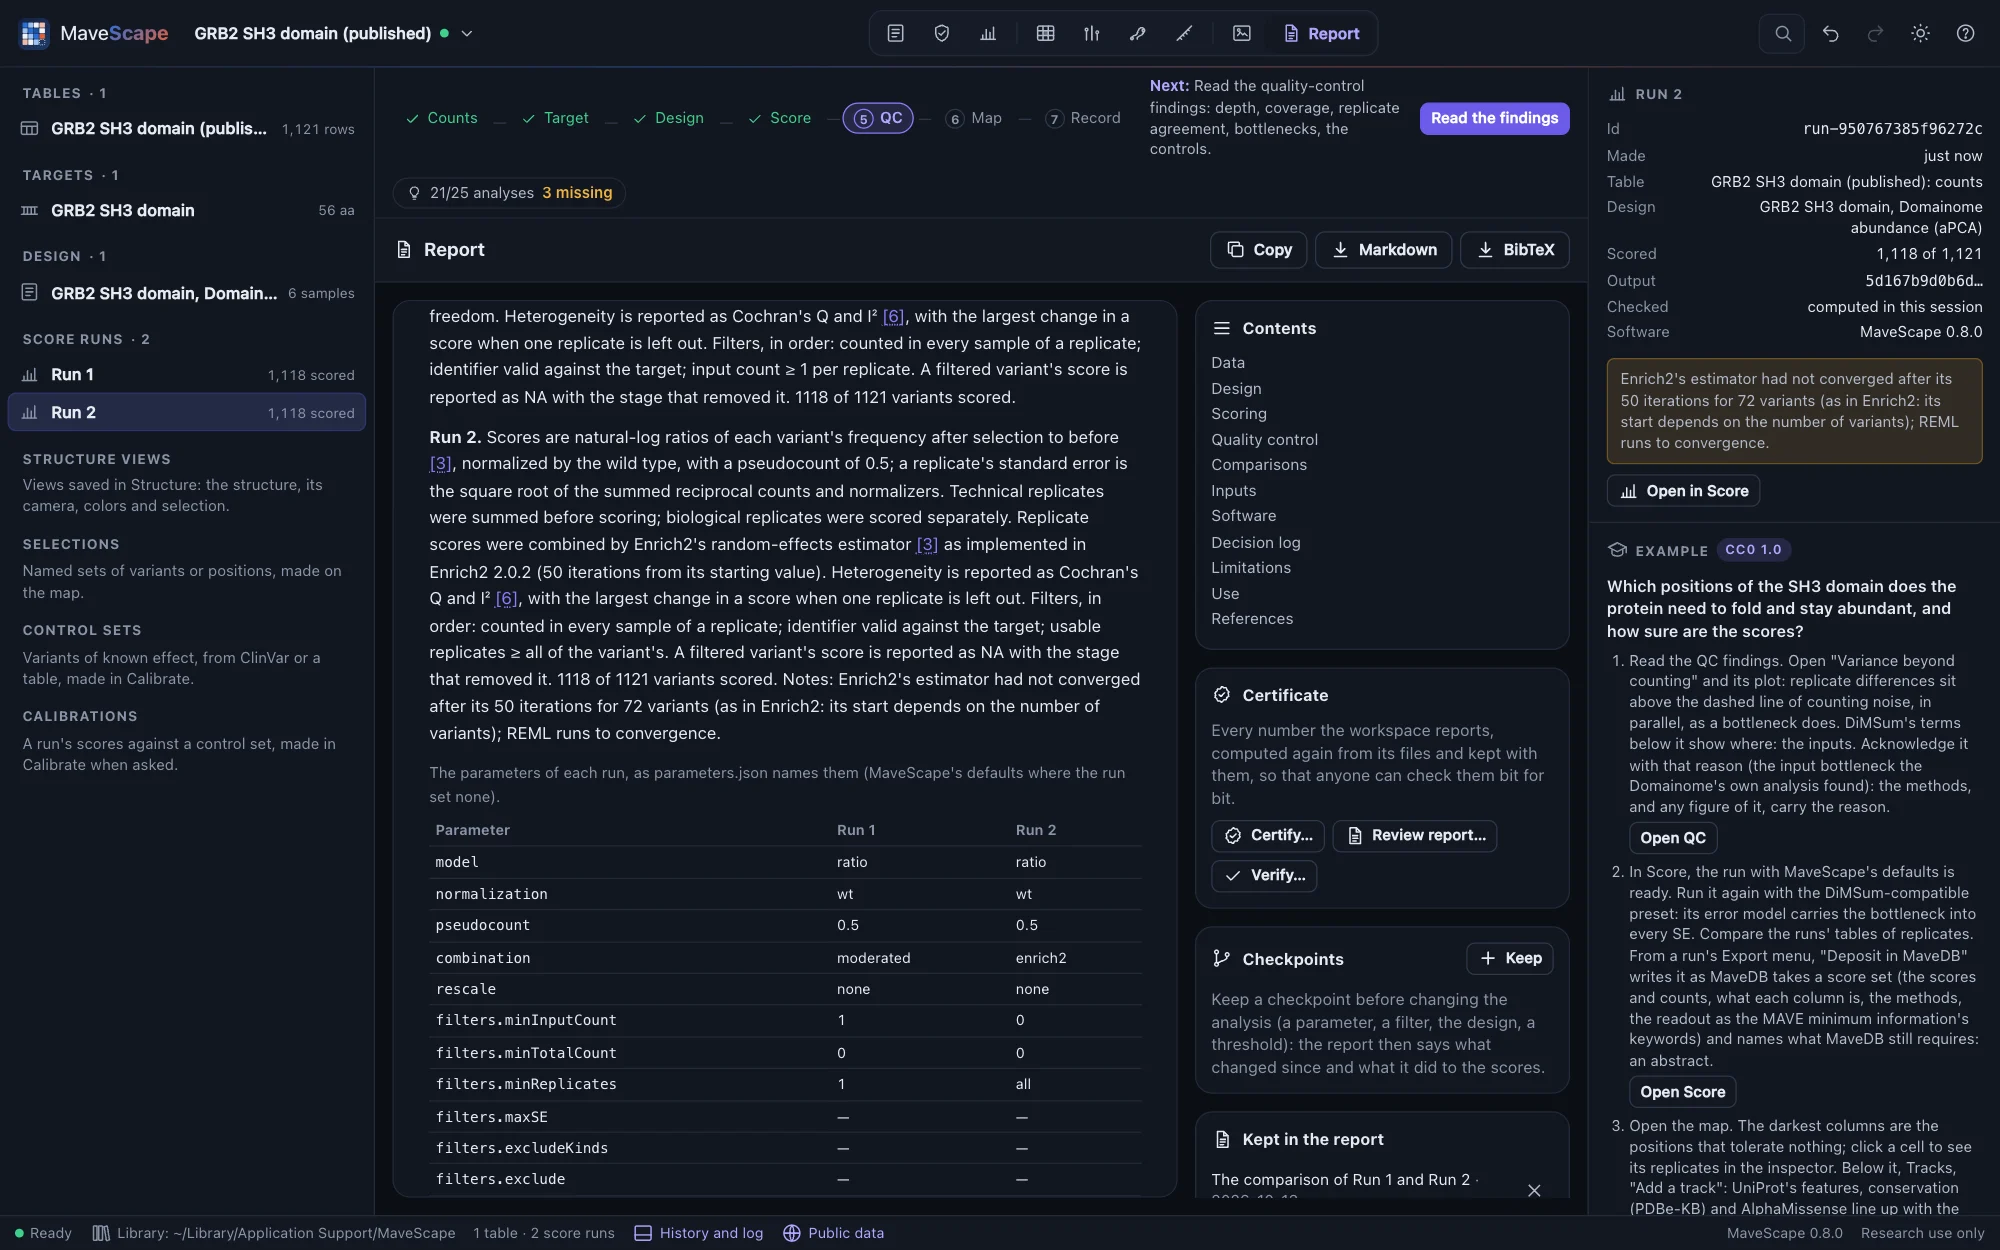Remove the kept Run 1 and Run 2 comparison
The height and width of the screenshot is (1250, 2000).
click(1534, 1189)
